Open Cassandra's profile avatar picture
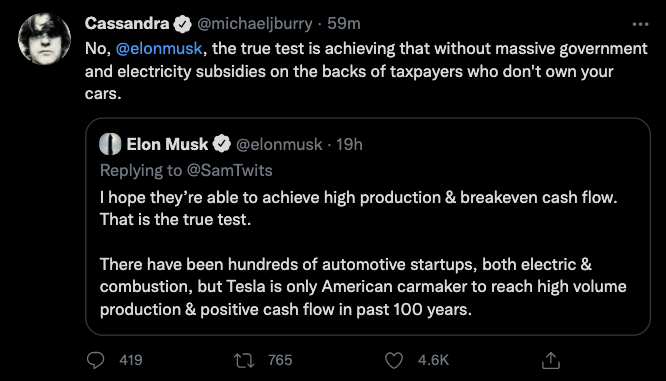 [45, 39]
